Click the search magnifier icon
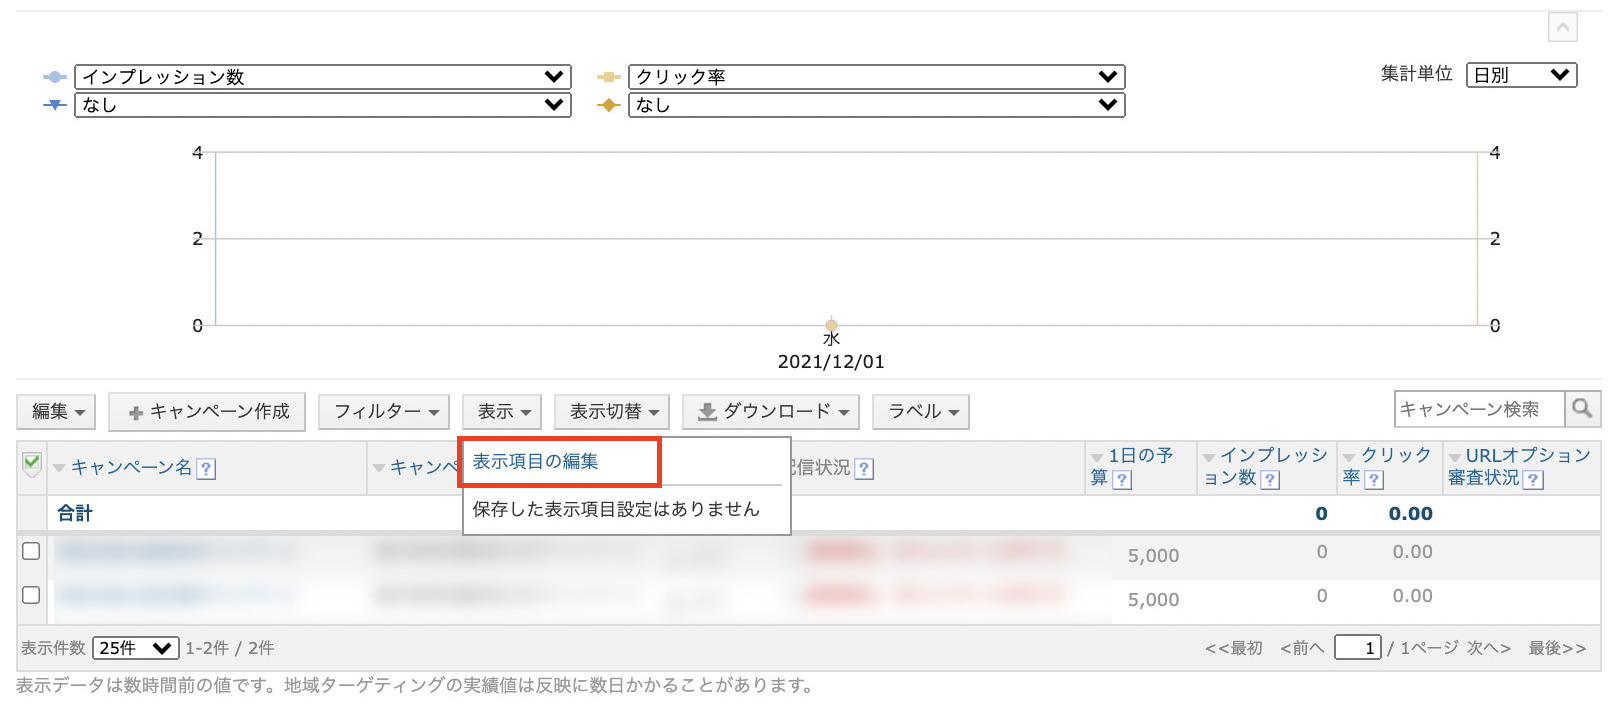 pyautogui.click(x=1582, y=409)
